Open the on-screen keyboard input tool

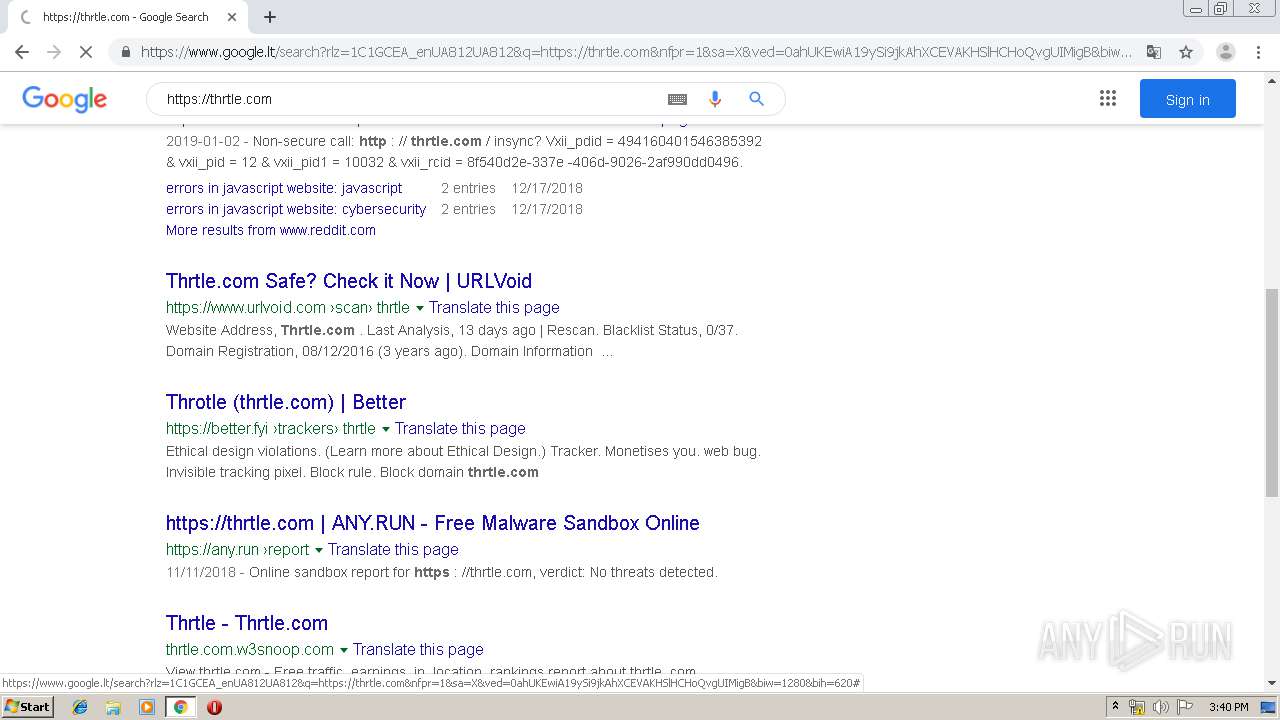coord(677,99)
